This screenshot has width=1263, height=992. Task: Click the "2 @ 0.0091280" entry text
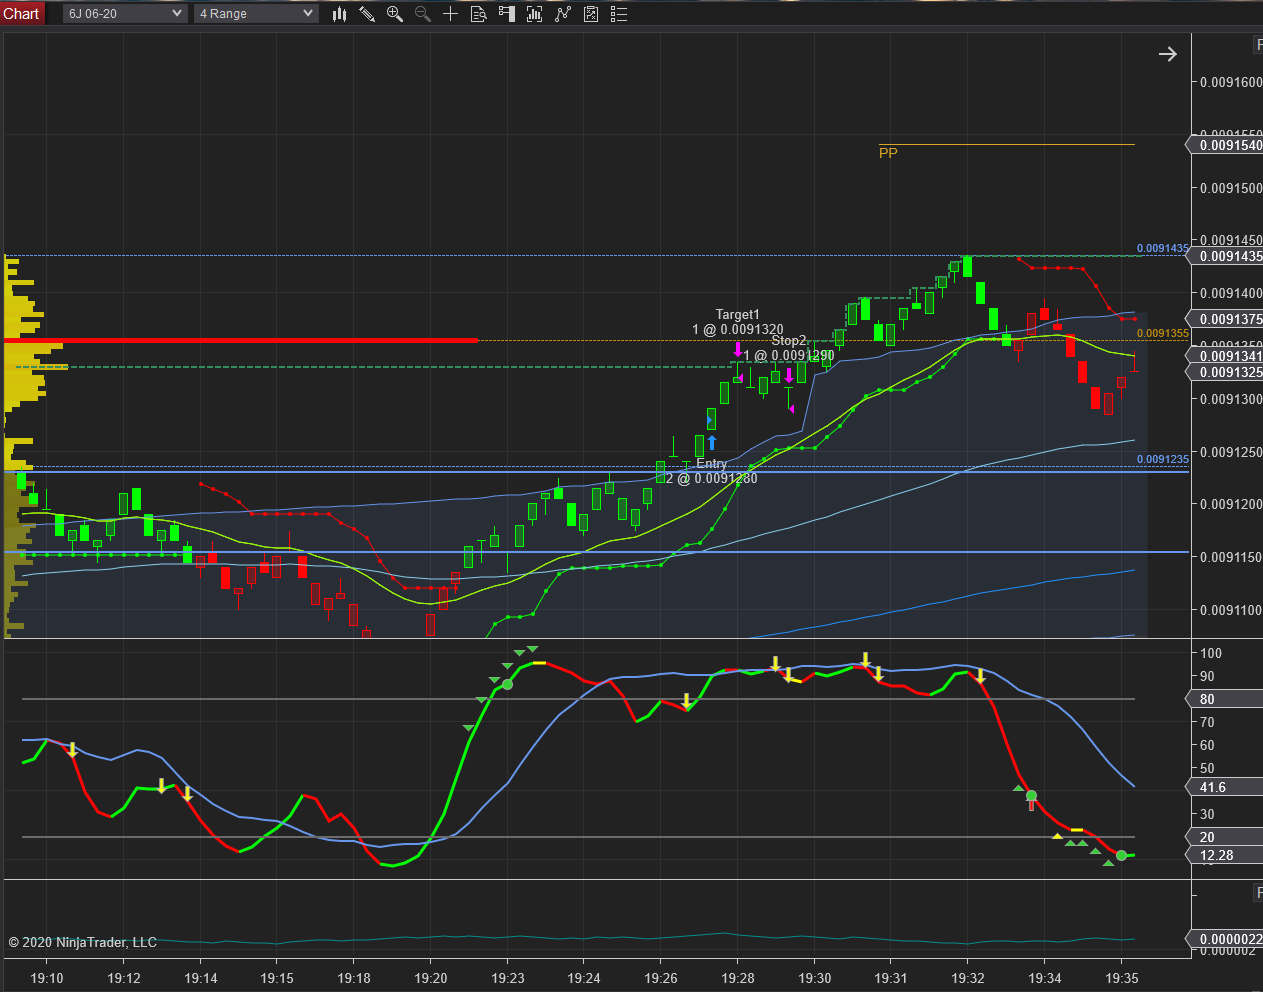click(x=712, y=478)
